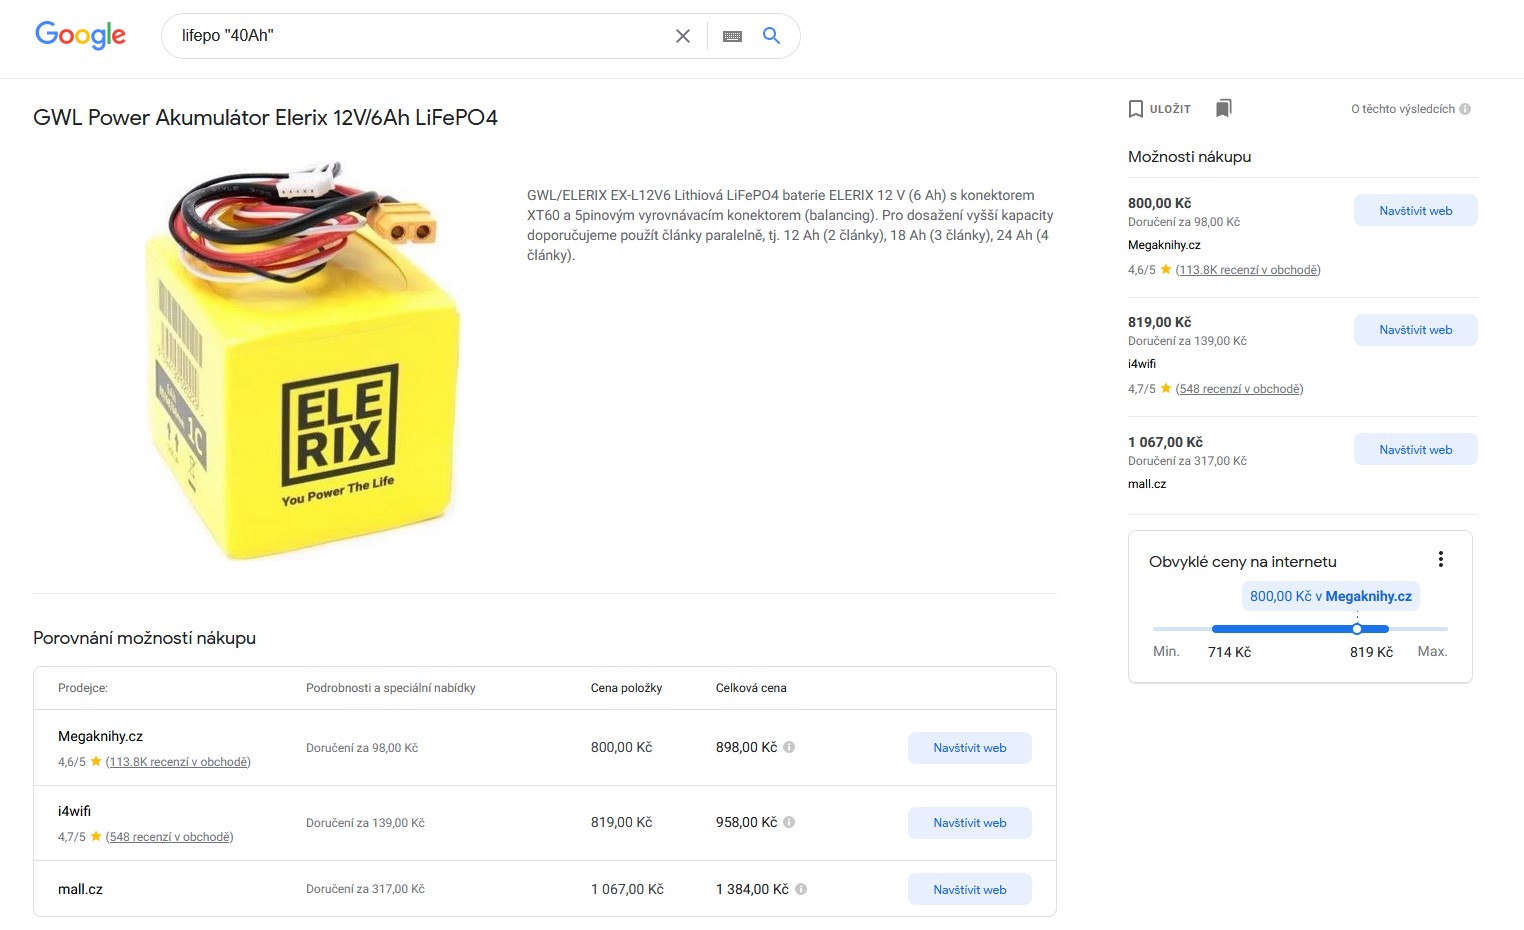The width and height of the screenshot is (1524, 930).
Task: Click Megaknihy.cz seller name in sidebar
Action: click(x=1164, y=245)
